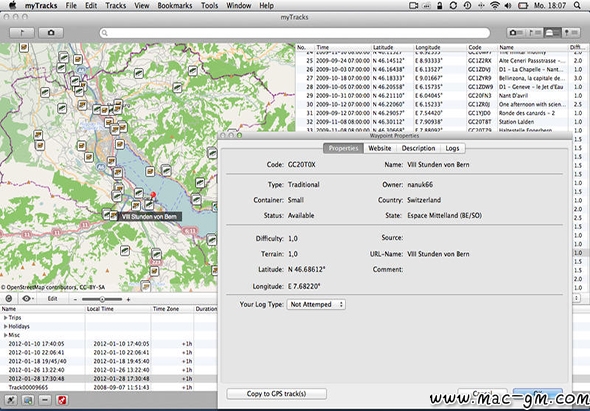The width and height of the screenshot is (590, 411).
Task: Open the Tools menu
Action: point(209,5)
